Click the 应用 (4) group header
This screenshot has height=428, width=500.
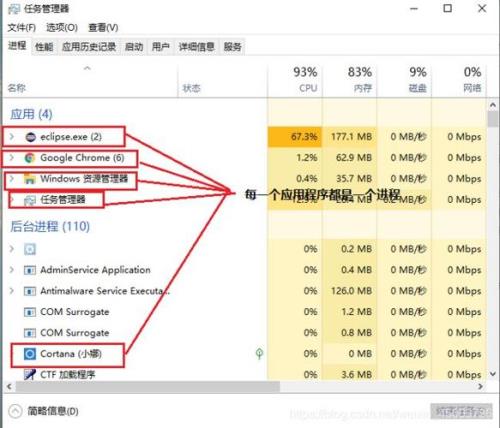pos(31,114)
